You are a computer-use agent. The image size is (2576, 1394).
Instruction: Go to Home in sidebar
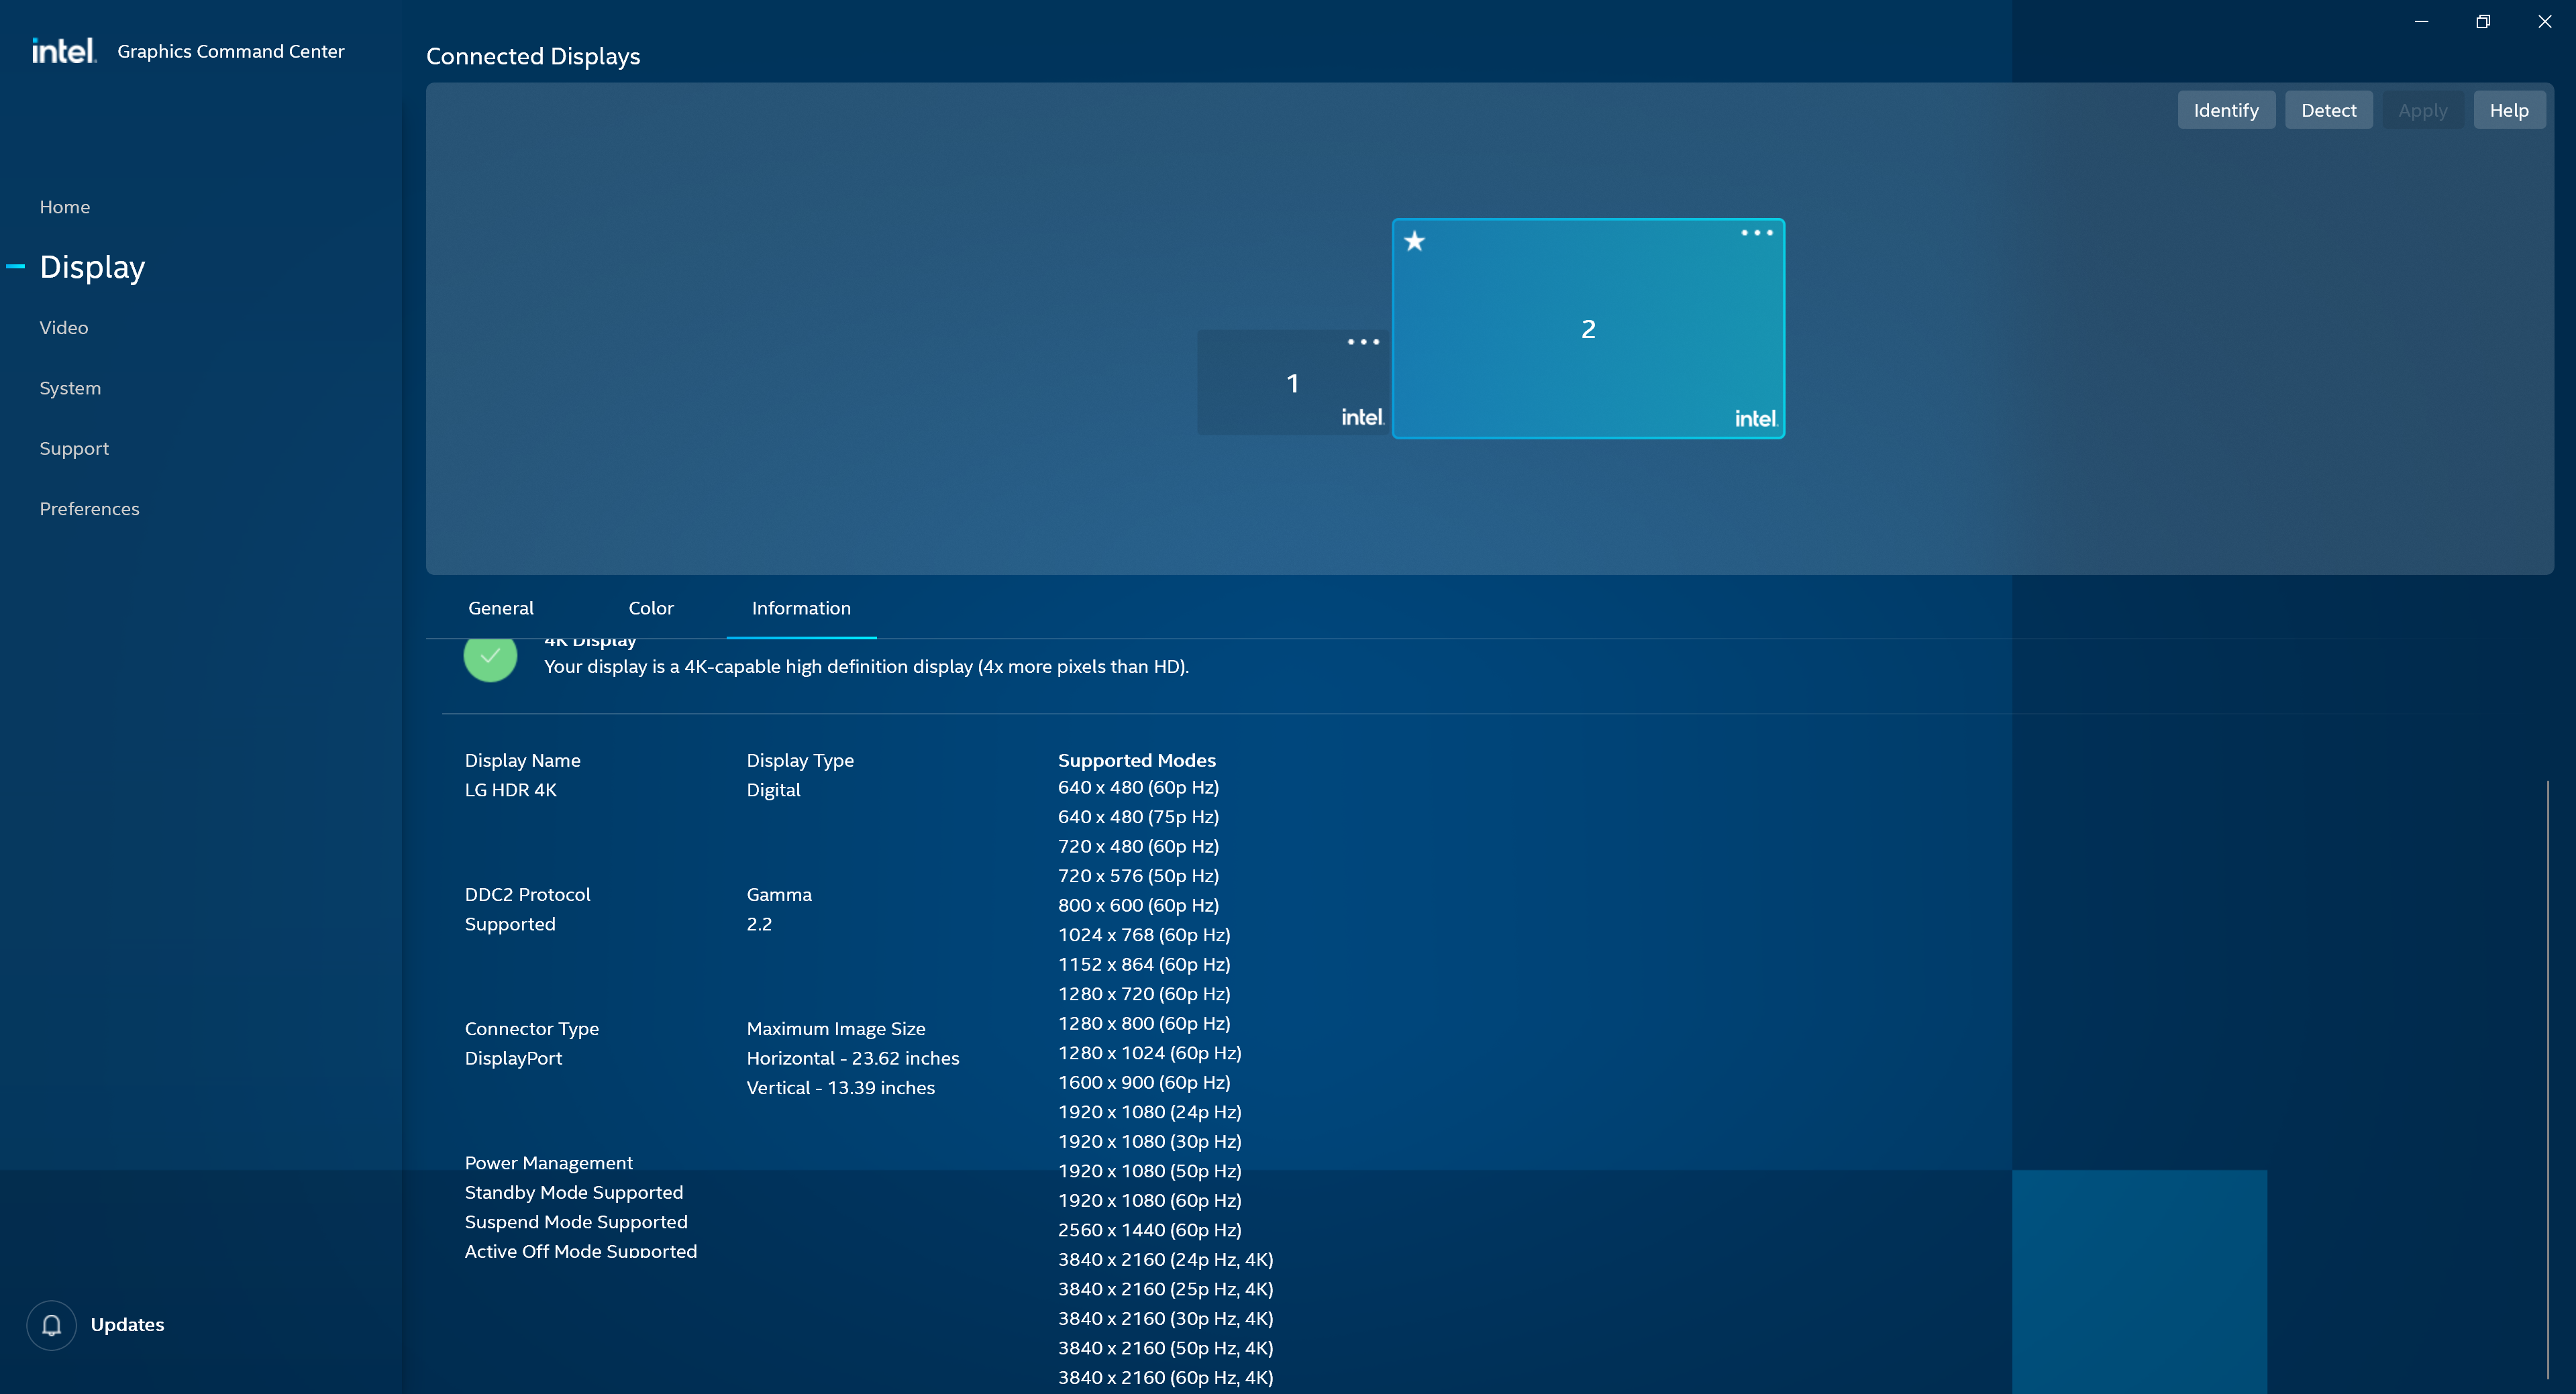pos(64,207)
